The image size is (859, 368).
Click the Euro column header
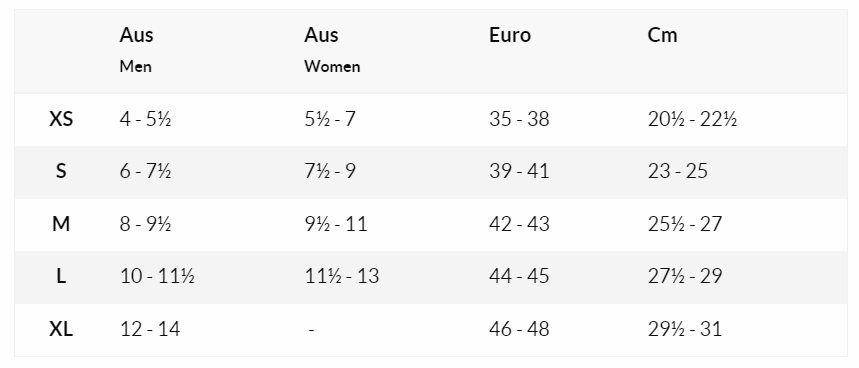[x=509, y=36]
